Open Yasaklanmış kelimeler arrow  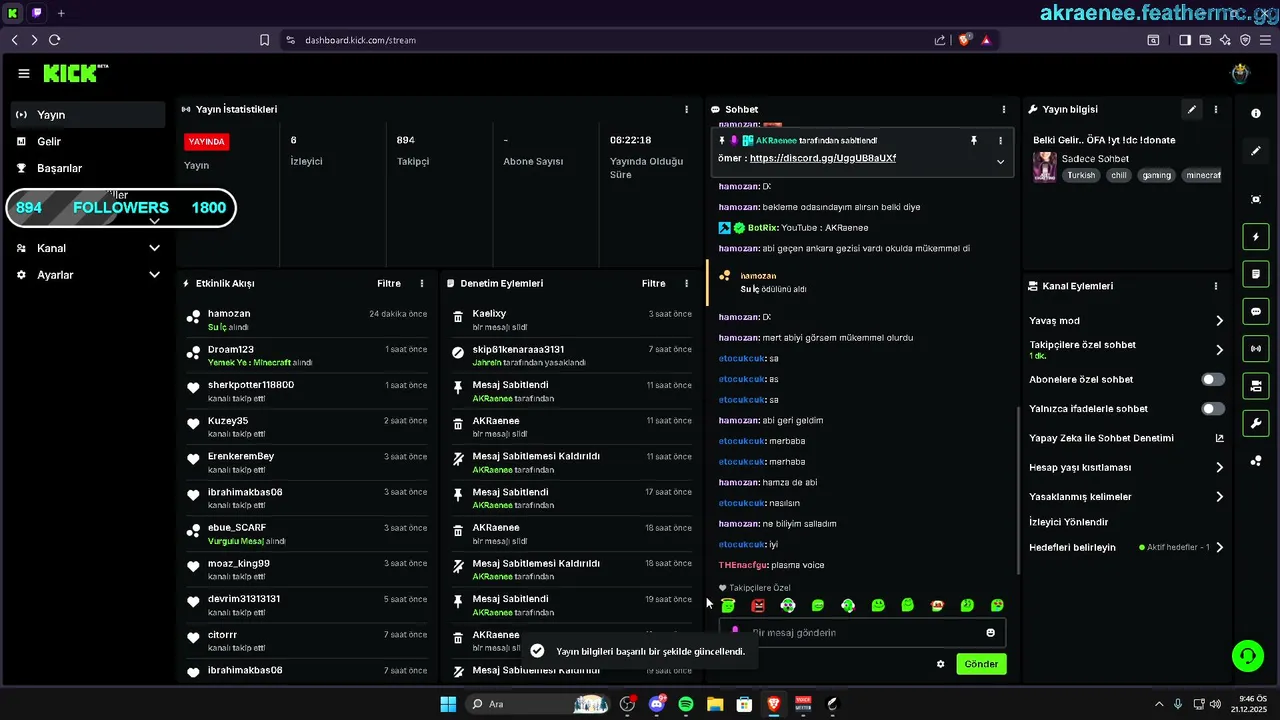pos(1219,496)
